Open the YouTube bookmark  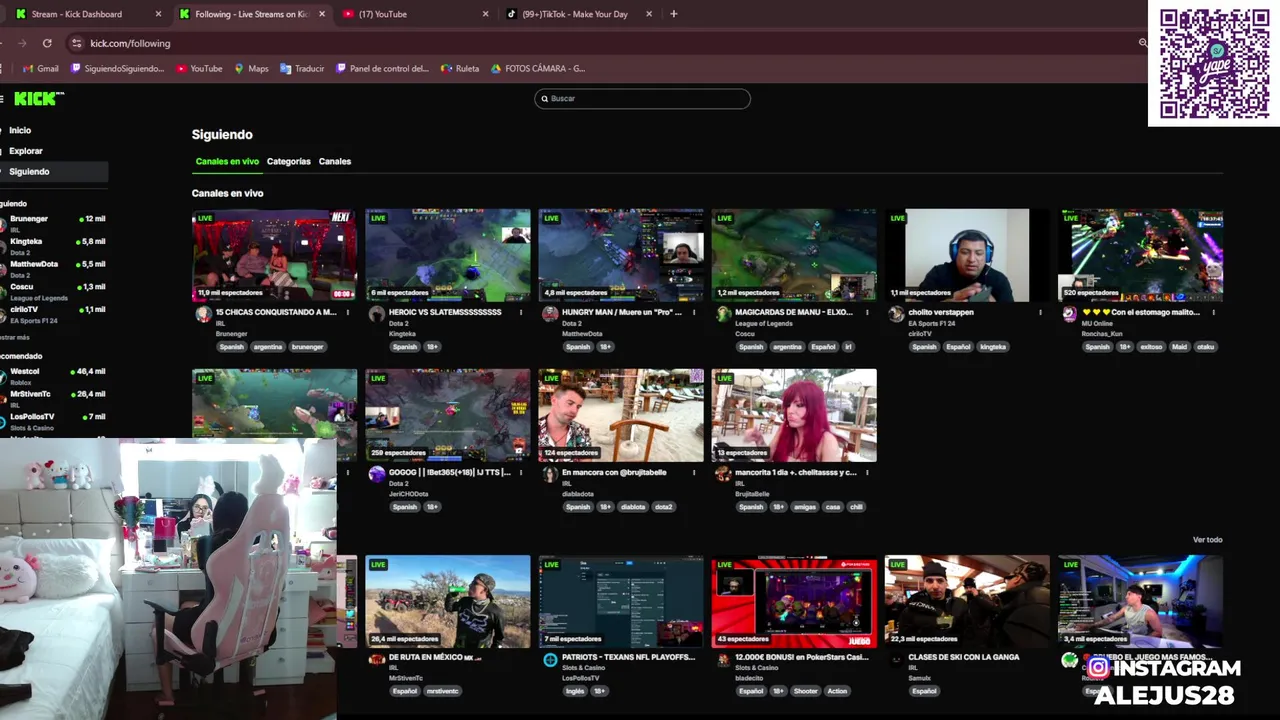[x=199, y=69]
